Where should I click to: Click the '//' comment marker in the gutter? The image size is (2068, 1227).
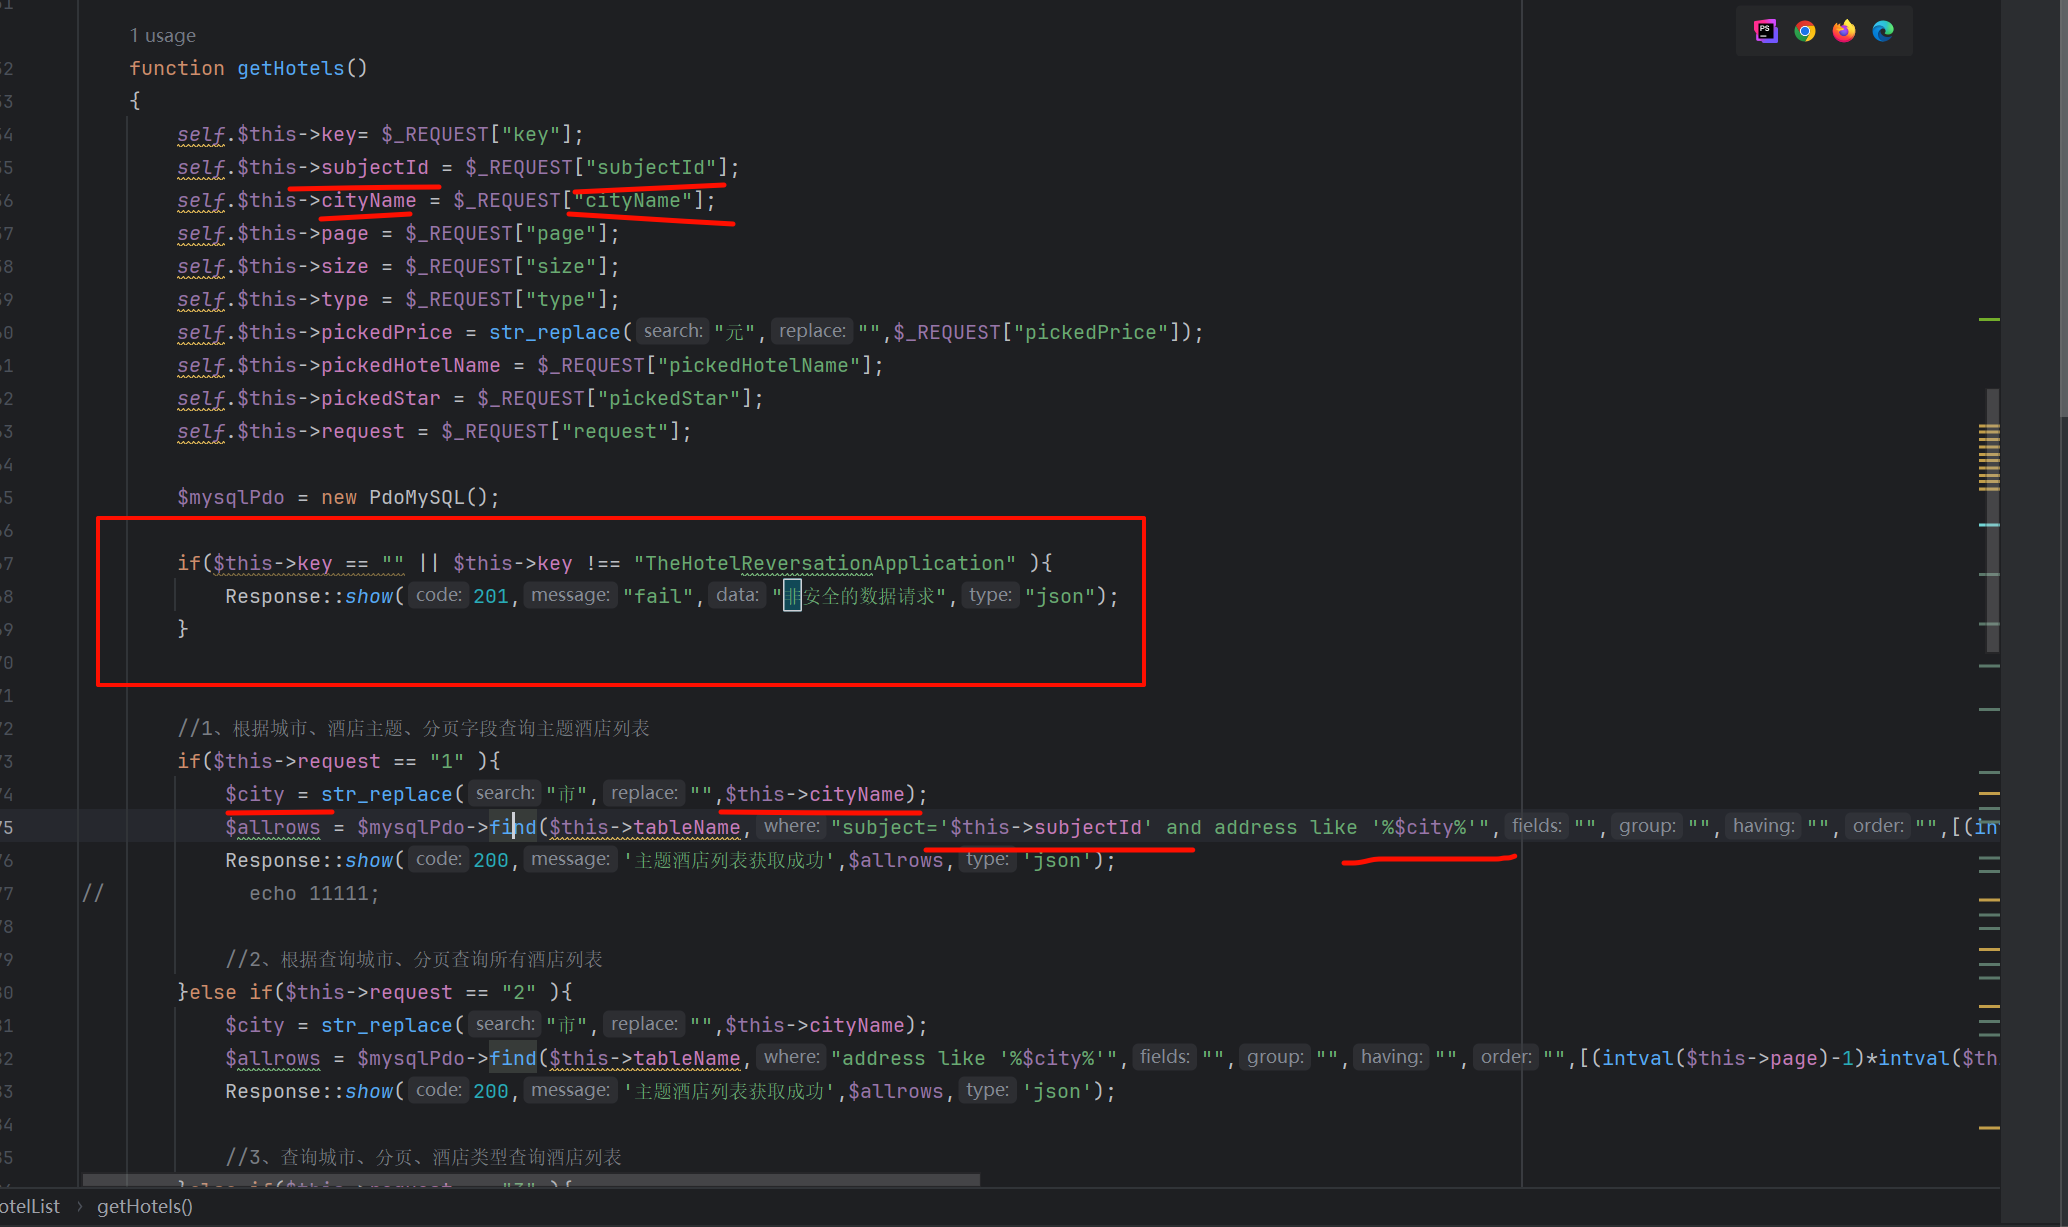pyautogui.click(x=92, y=893)
